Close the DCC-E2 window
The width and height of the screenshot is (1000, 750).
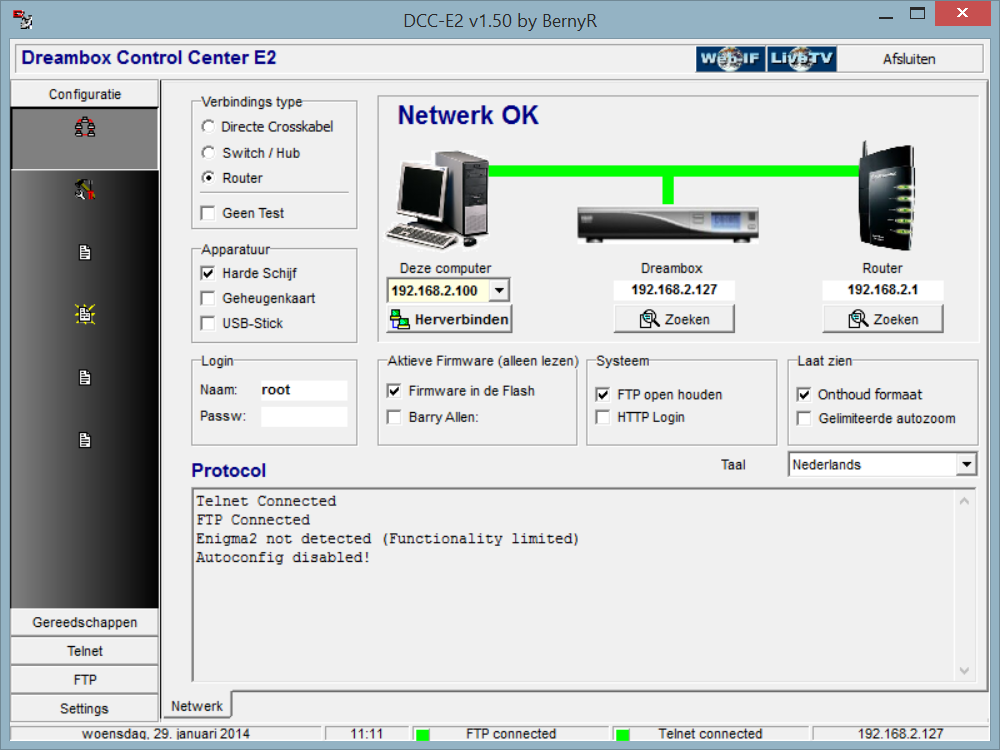(962, 13)
